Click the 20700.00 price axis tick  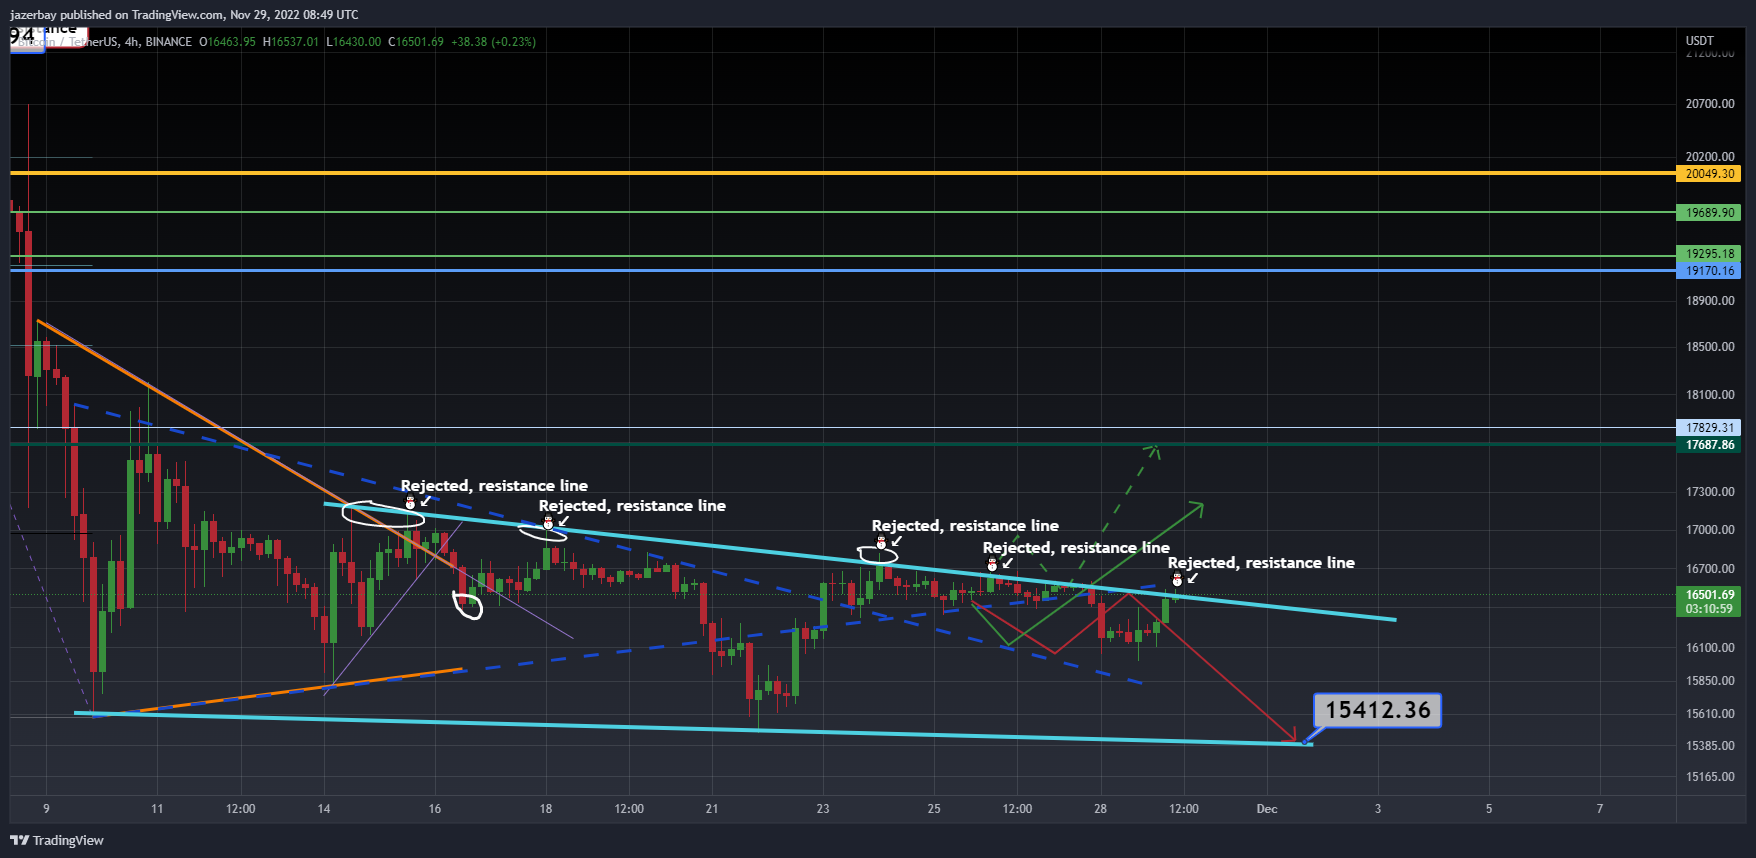(x=1710, y=104)
